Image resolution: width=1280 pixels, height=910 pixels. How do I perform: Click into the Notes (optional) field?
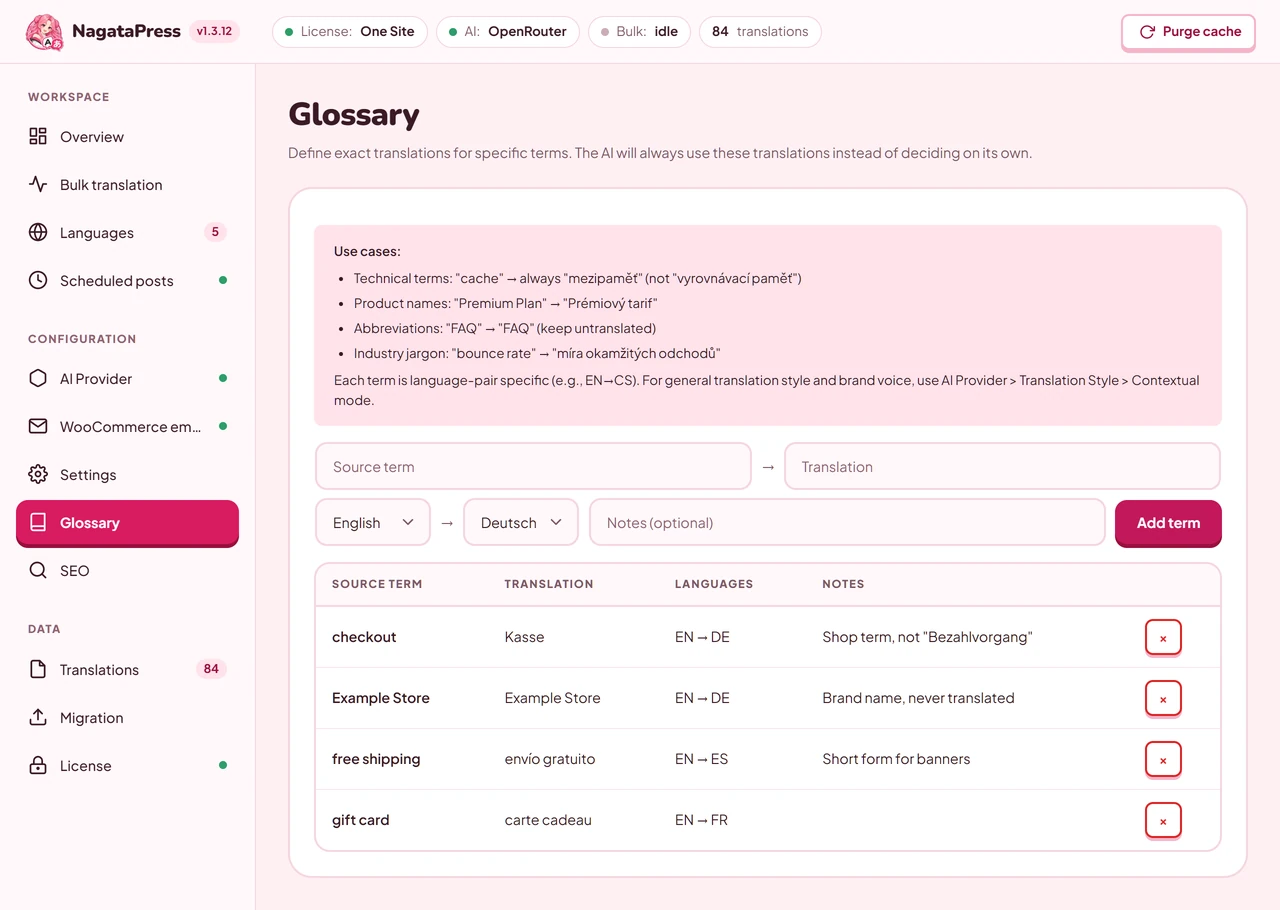pos(847,522)
